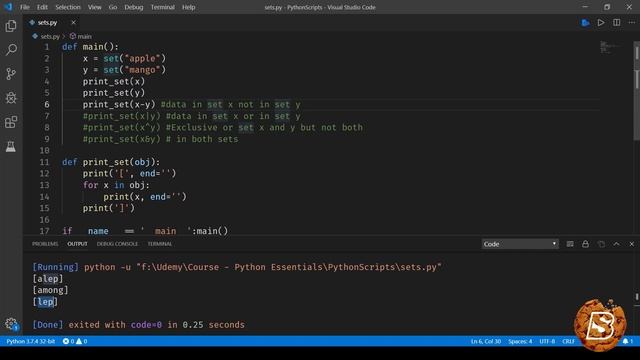640x360 pixels.
Task: Click the editor vertical scrollbar
Action: tap(636, 91)
